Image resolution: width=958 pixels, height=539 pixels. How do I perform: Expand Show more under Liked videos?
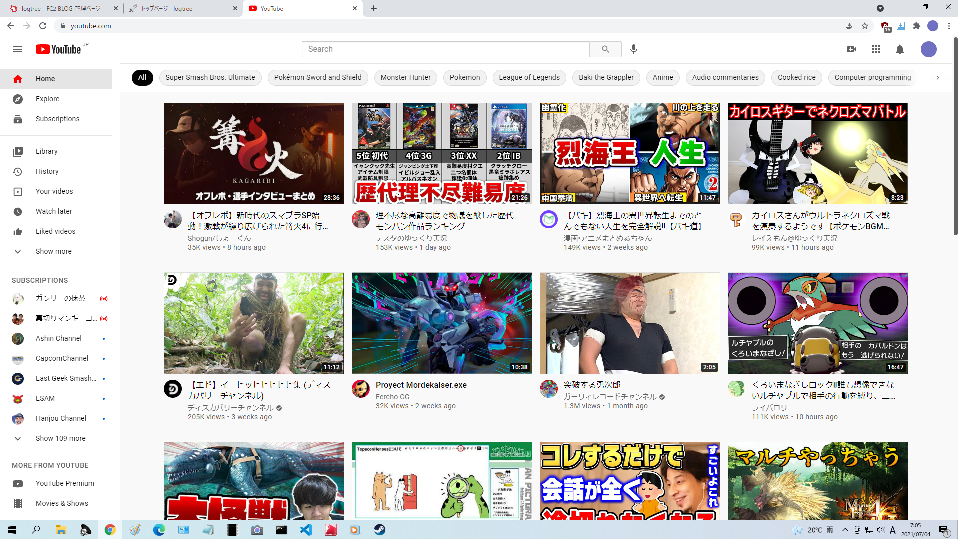pos(56,251)
